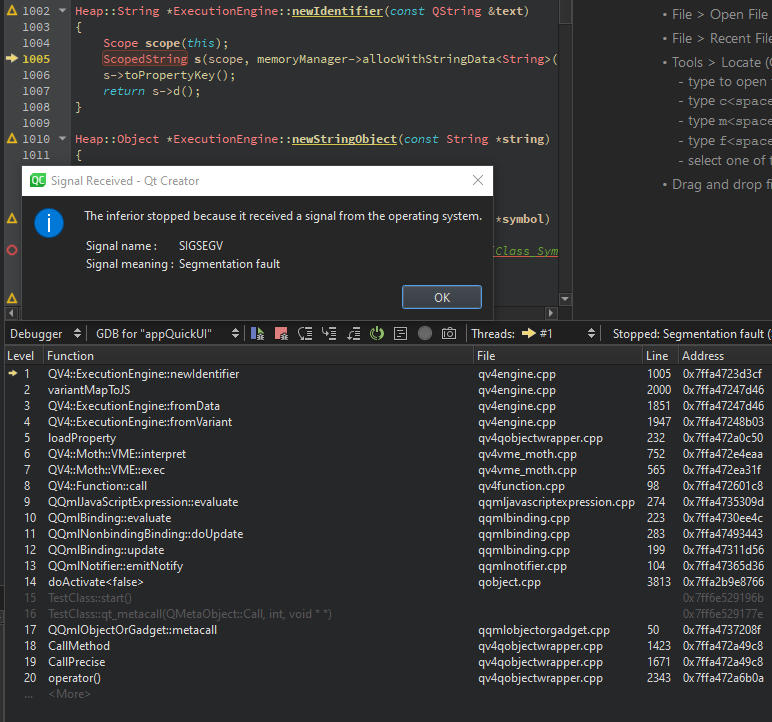Open the Debugger view dropdown
The height and width of the screenshot is (722, 772).
click(45, 334)
